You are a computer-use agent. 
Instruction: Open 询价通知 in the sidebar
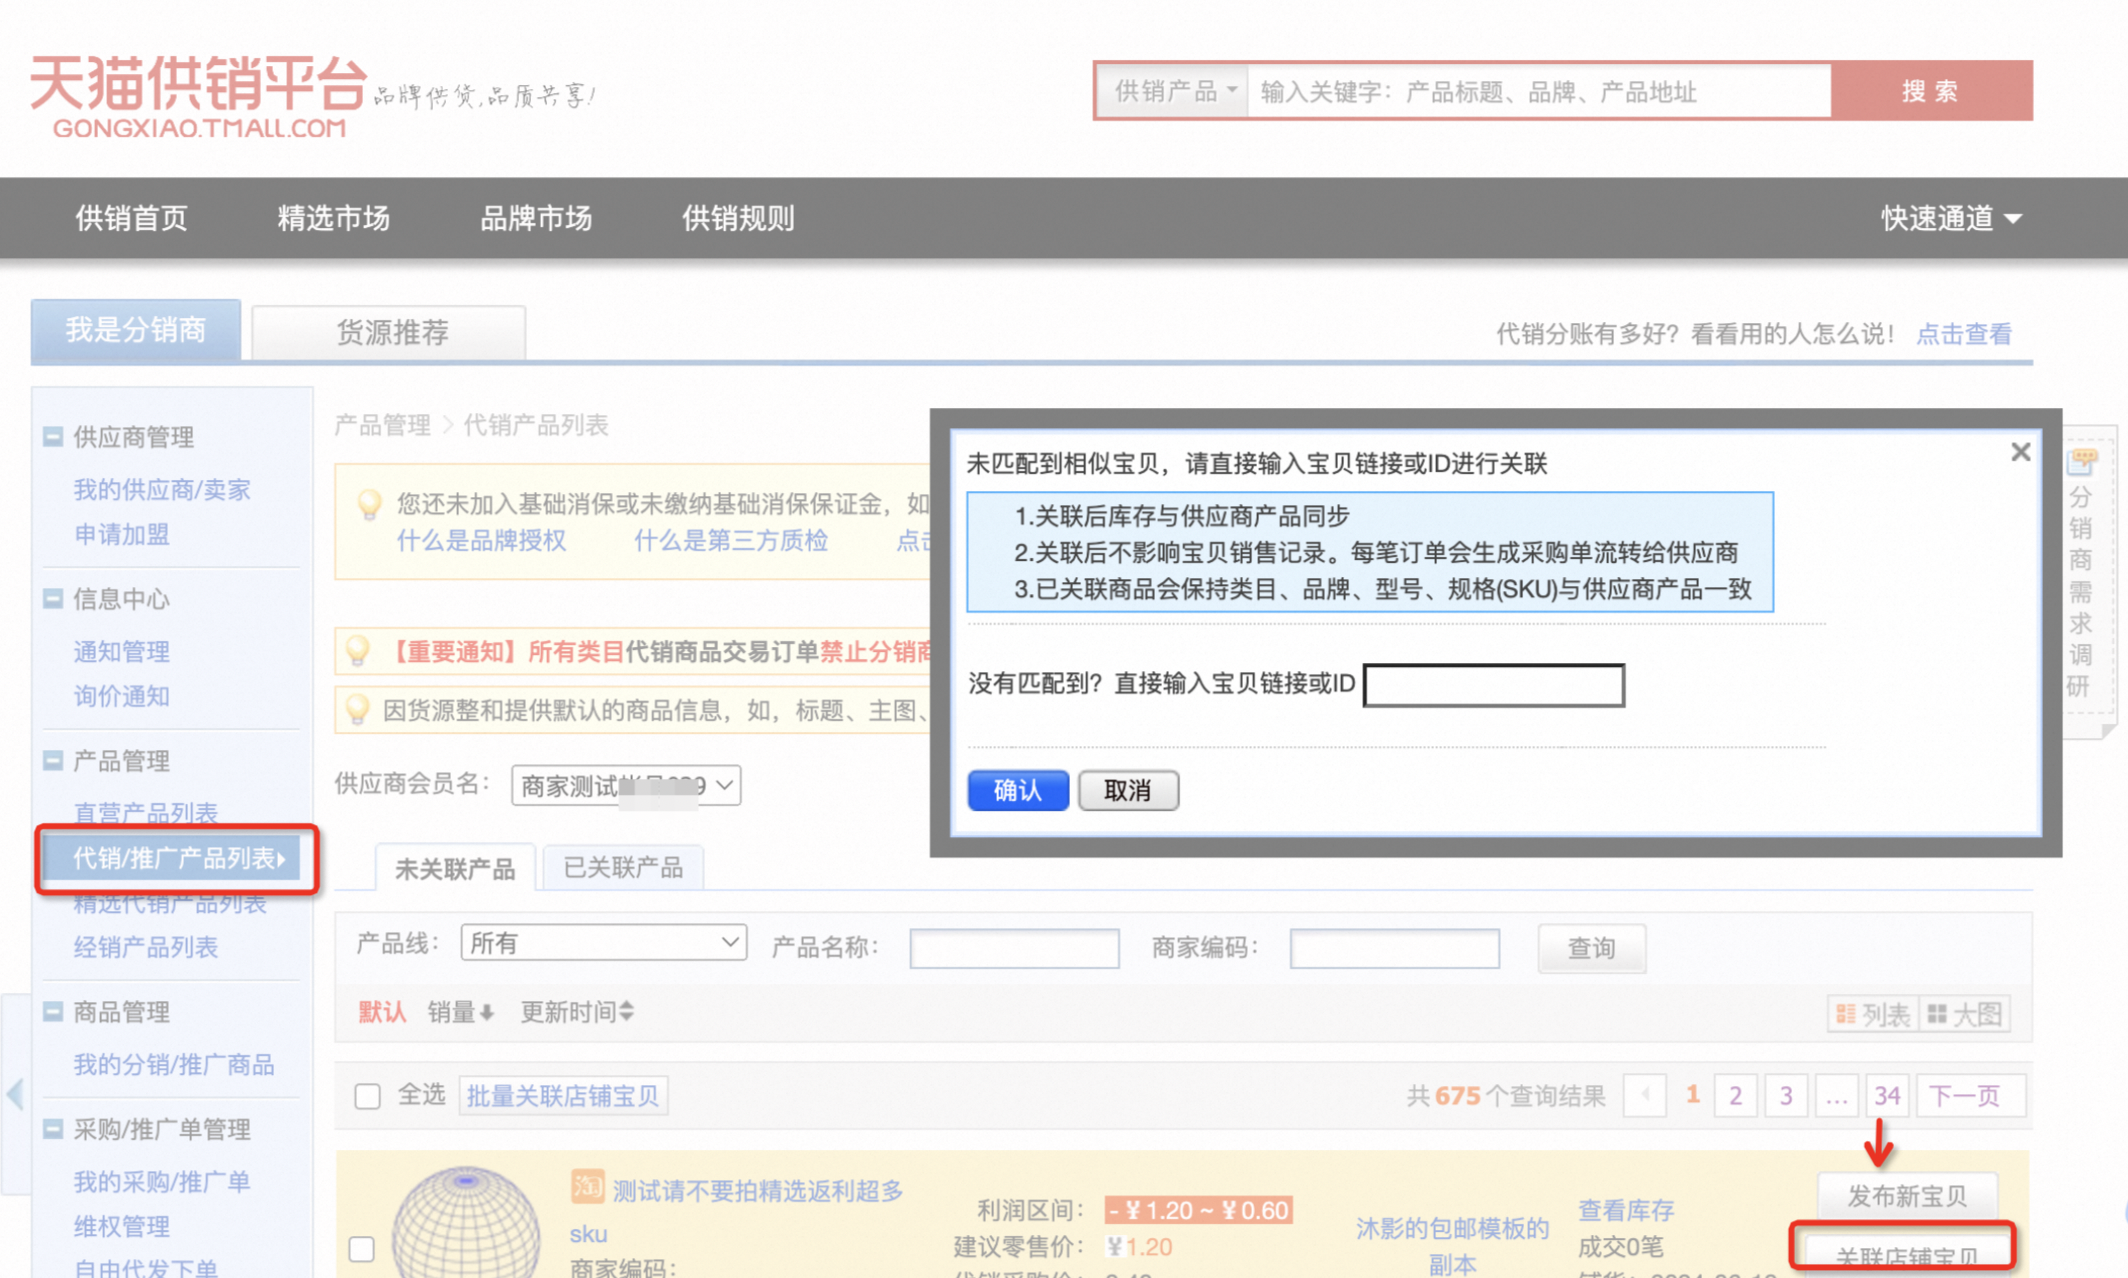pos(121,696)
